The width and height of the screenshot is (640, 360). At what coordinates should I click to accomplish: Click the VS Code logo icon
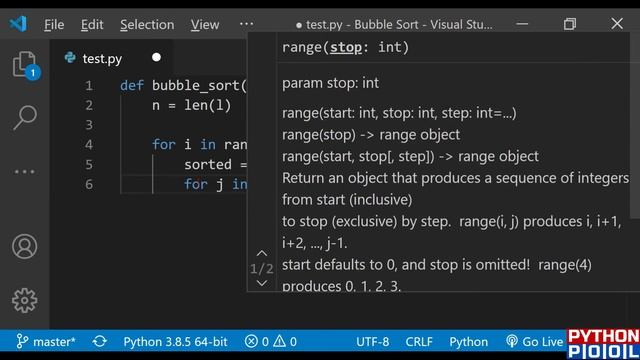pos(18,24)
